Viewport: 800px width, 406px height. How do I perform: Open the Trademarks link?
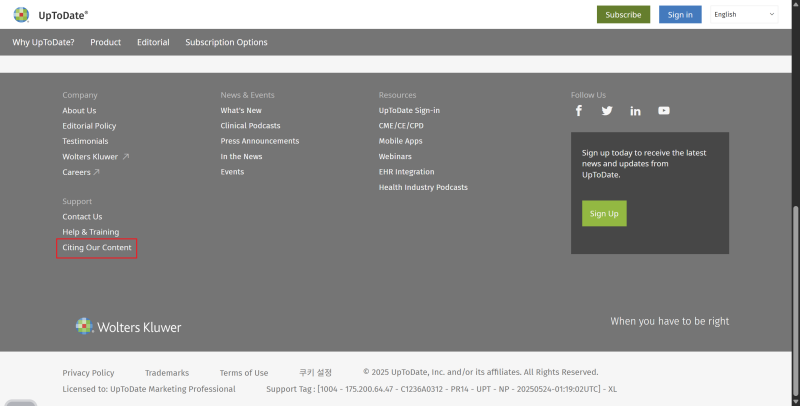[x=167, y=373]
